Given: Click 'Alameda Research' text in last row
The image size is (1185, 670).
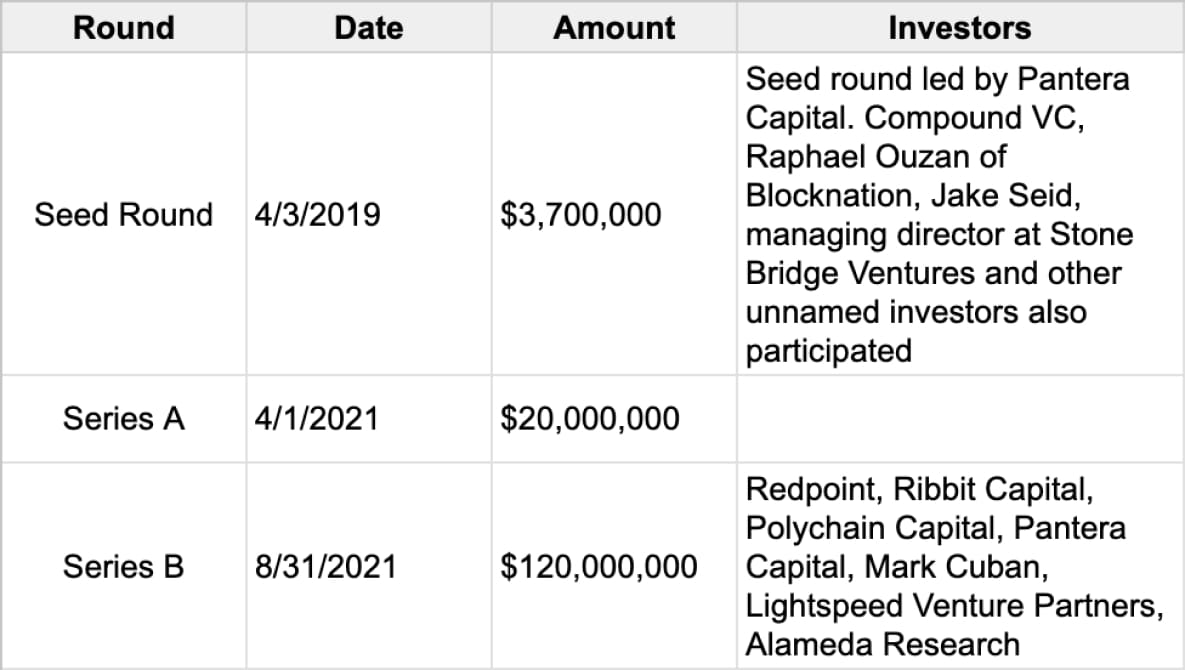Looking at the screenshot, I should coord(883,645).
